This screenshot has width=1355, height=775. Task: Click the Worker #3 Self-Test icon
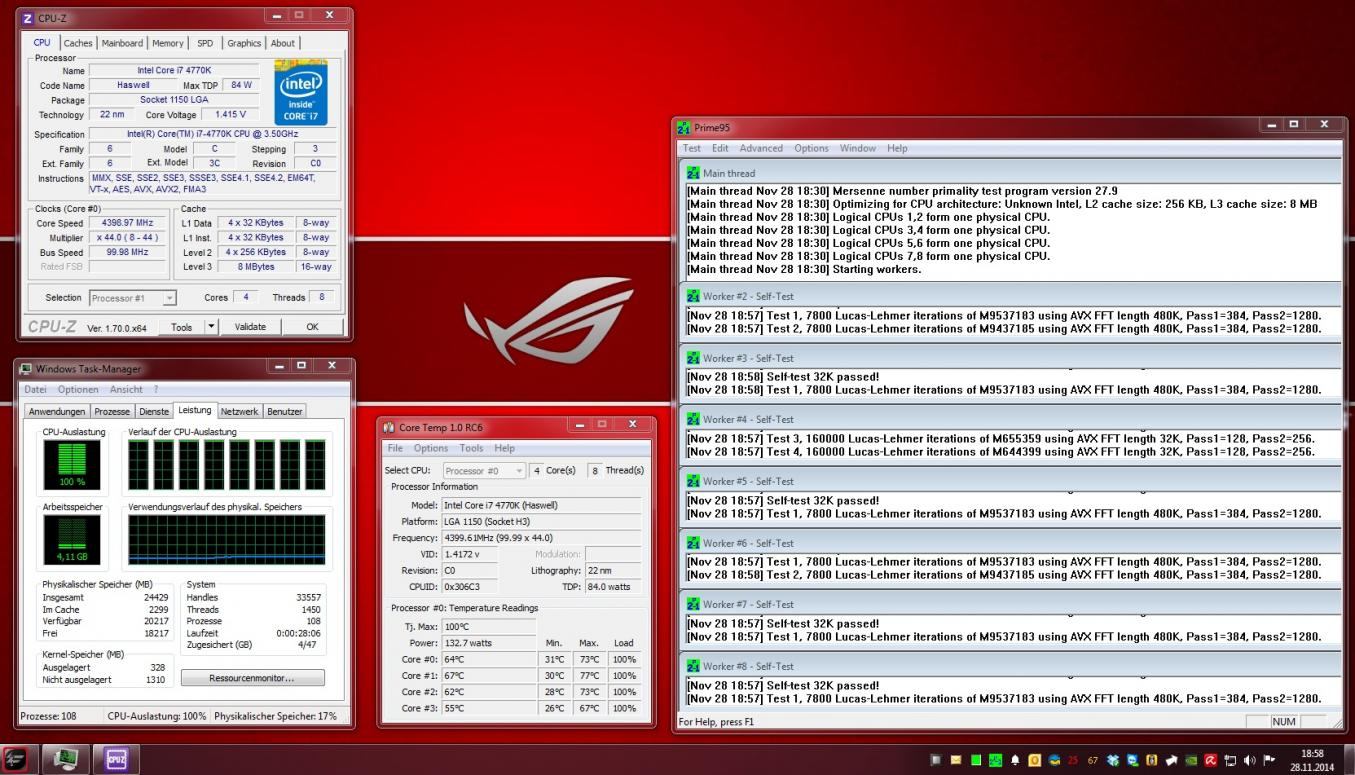(x=694, y=358)
